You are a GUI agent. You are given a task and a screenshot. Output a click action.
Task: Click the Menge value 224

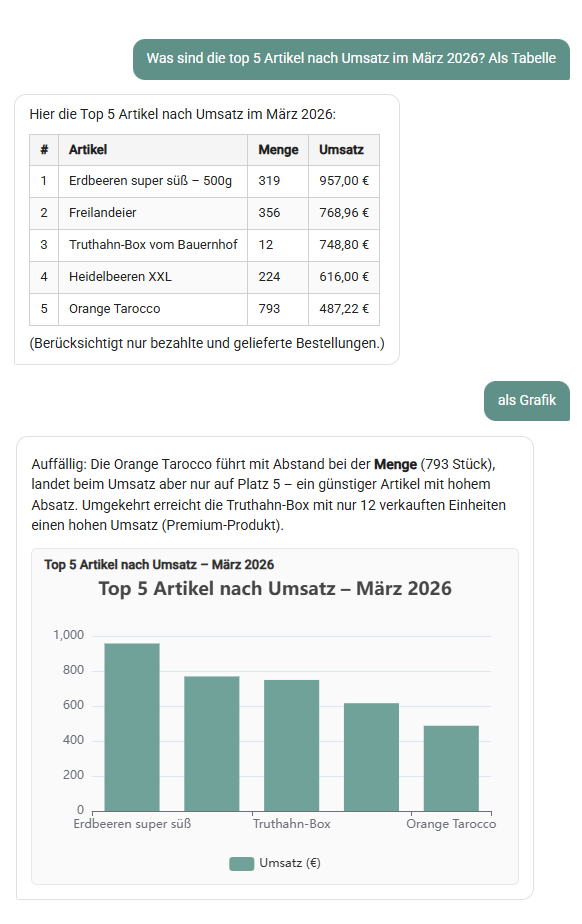click(x=278, y=277)
